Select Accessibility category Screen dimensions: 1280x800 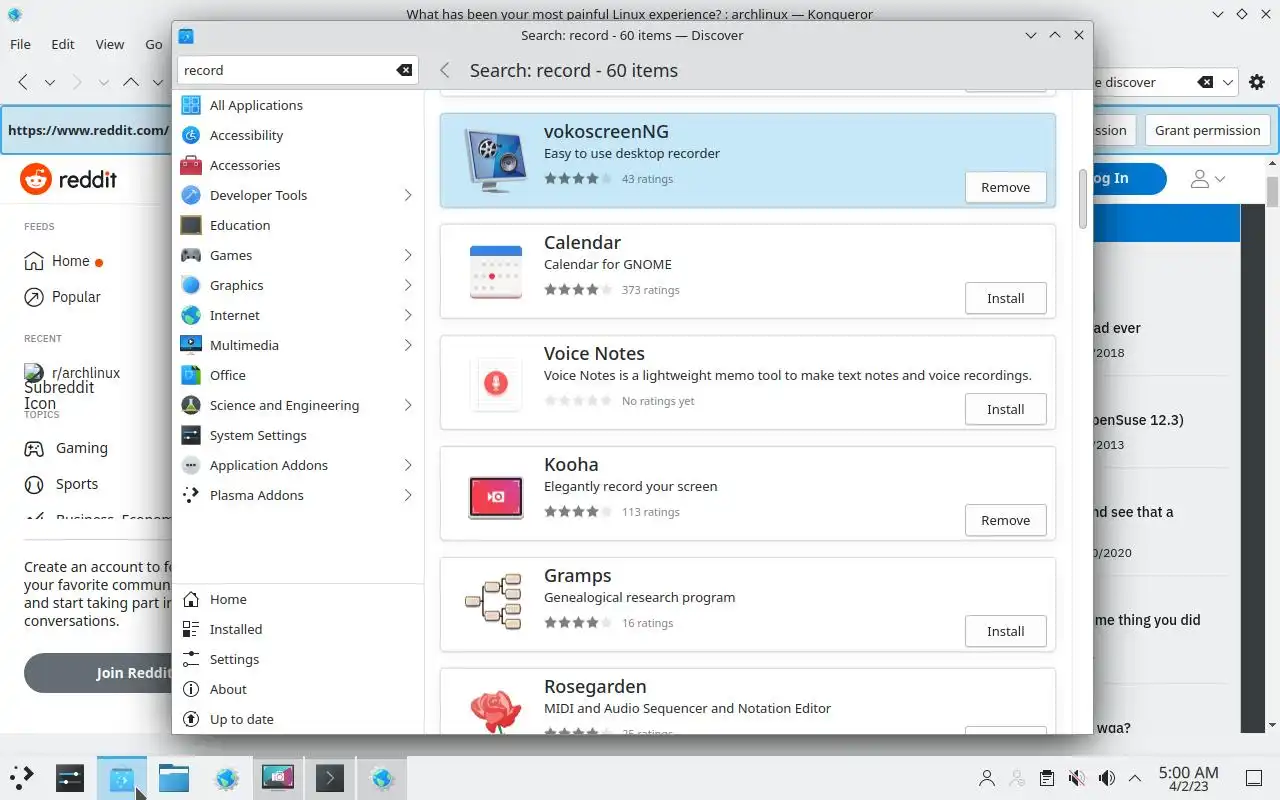(297, 135)
